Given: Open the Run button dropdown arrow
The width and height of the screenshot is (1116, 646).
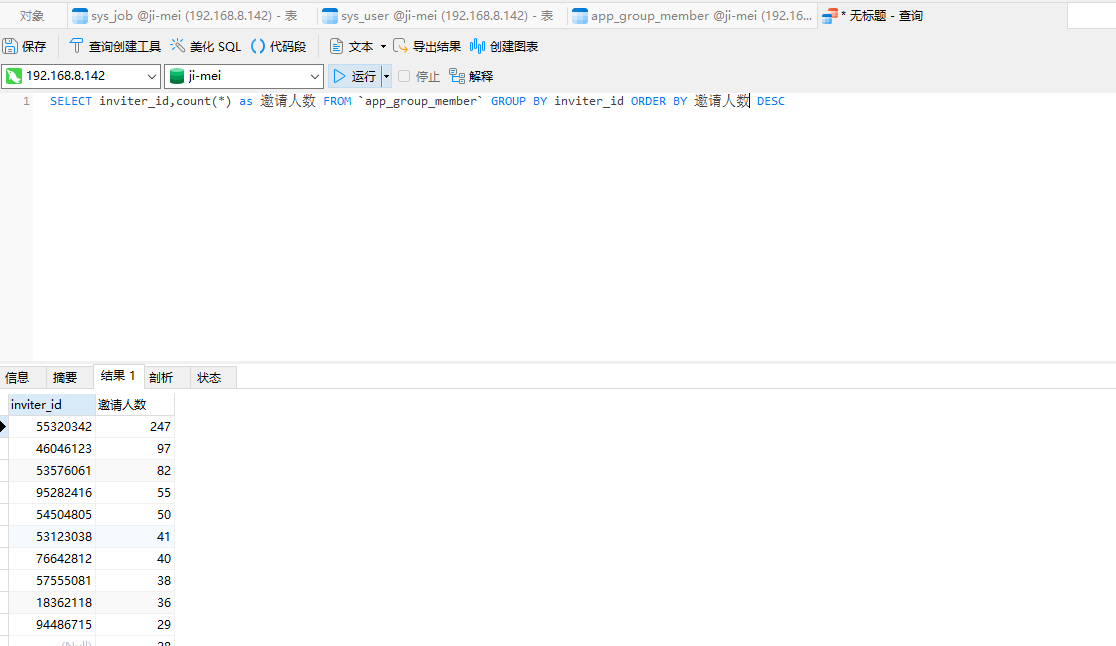Looking at the screenshot, I should point(387,76).
